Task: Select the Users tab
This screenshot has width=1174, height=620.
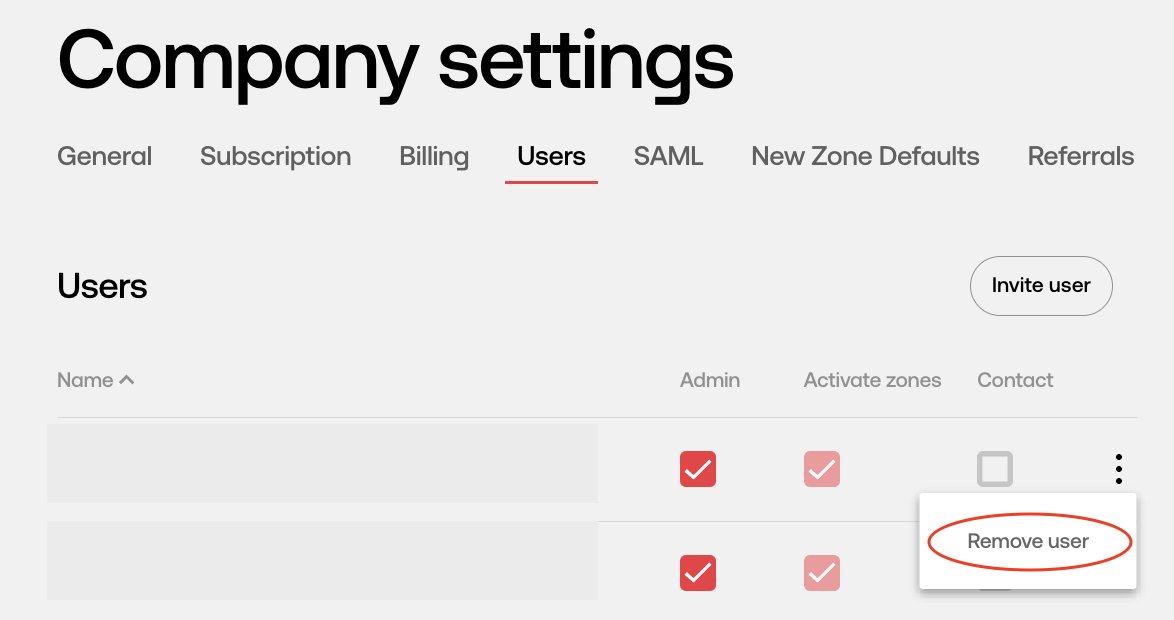Action: pos(551,156)
